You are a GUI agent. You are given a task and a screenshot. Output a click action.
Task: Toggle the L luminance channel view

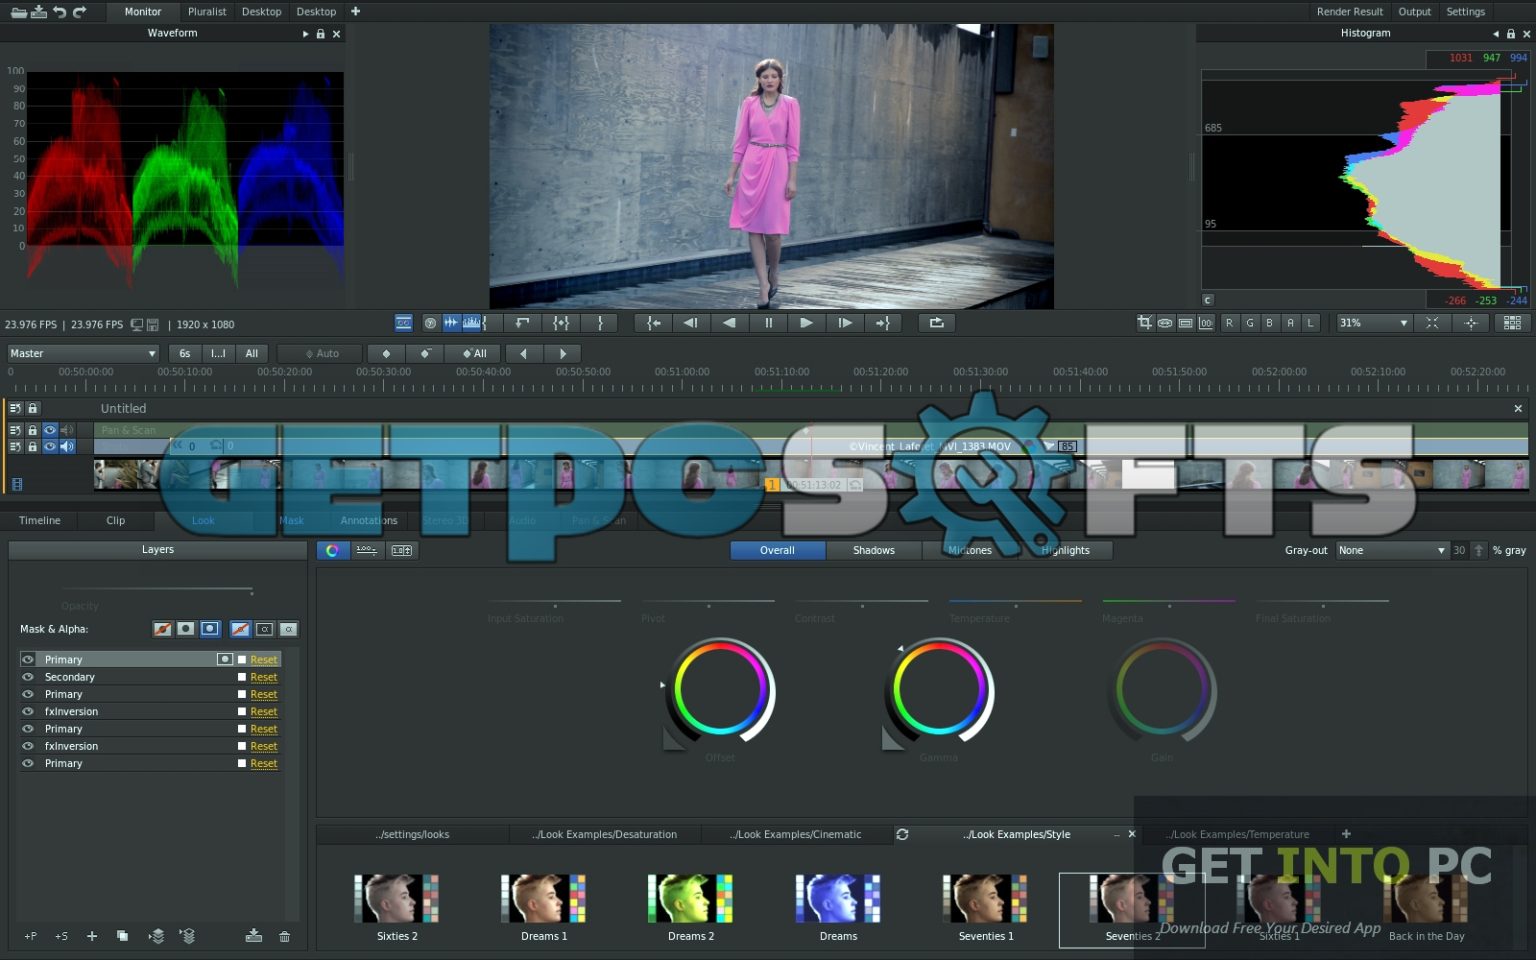(1310, 323)
